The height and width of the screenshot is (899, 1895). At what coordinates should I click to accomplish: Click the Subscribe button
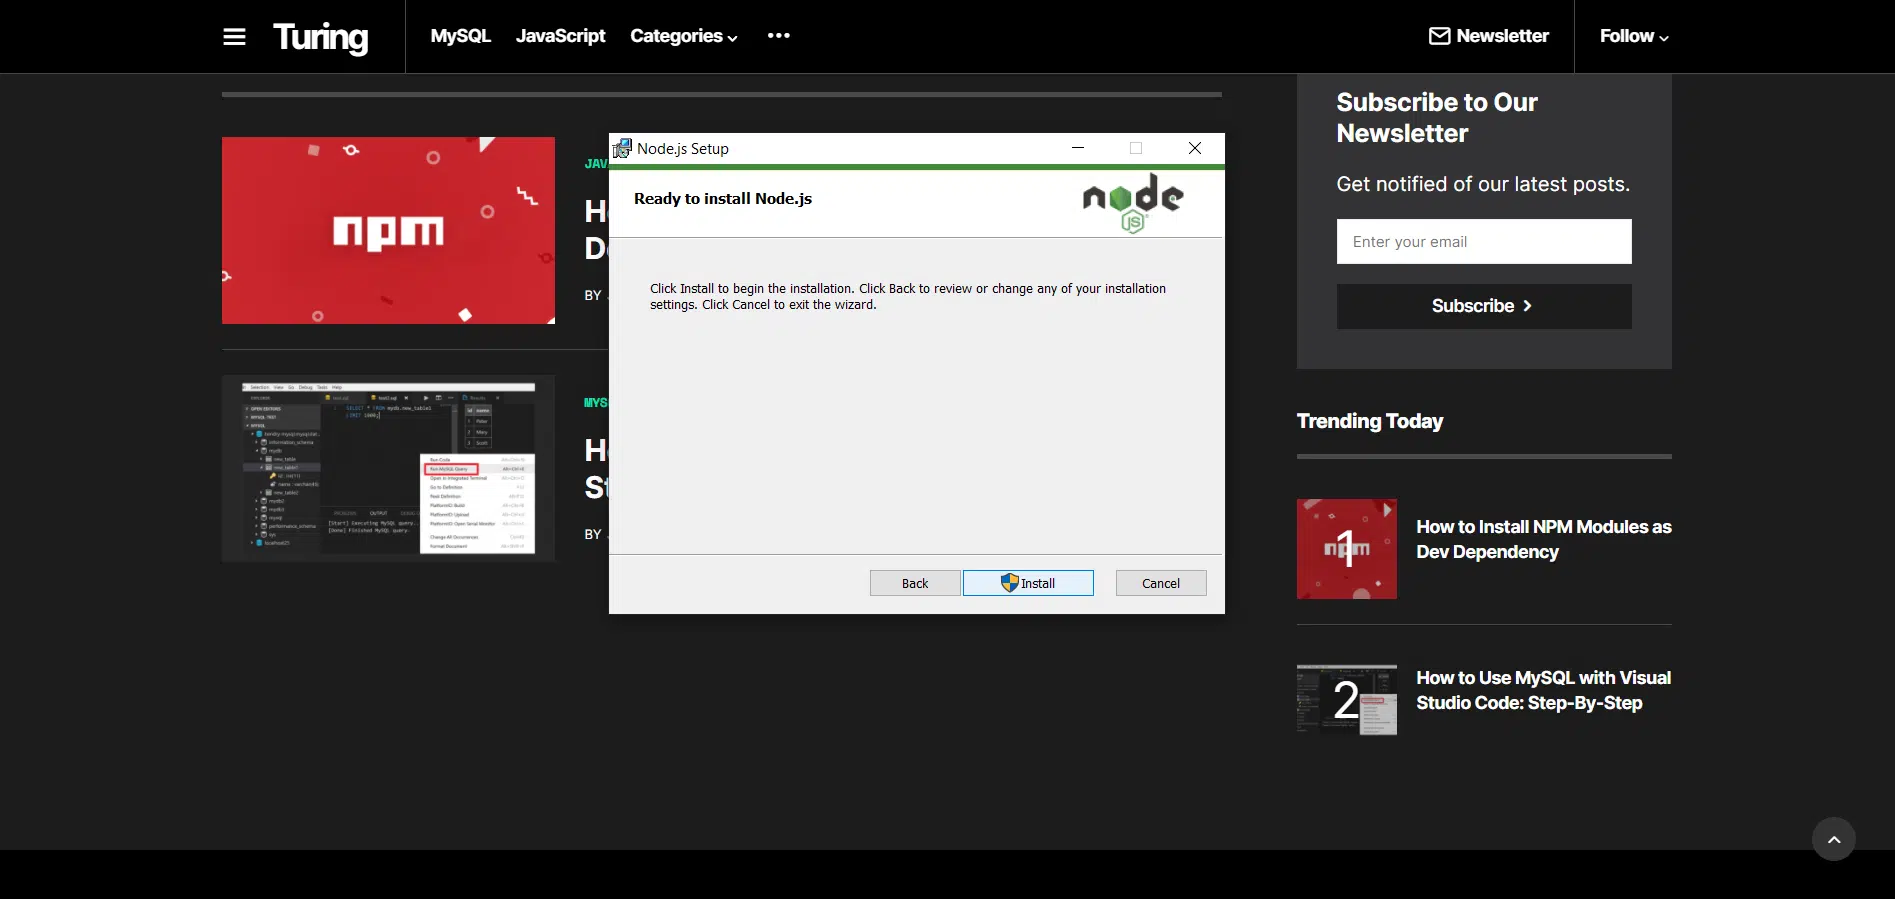click(x=1484, y=306)
